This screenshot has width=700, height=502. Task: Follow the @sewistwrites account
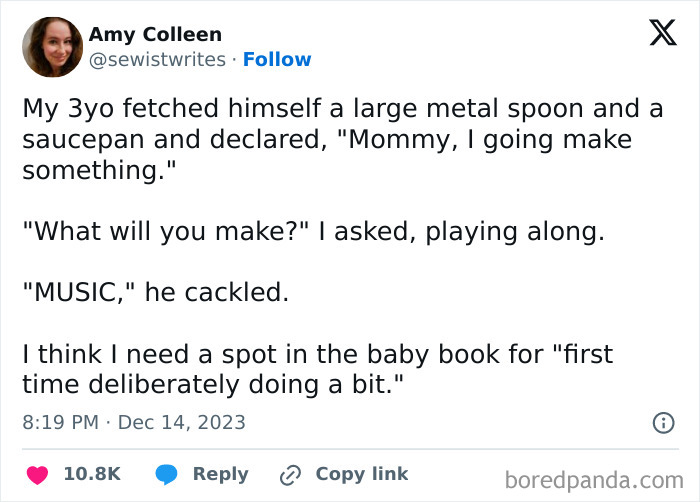(277, 59)
